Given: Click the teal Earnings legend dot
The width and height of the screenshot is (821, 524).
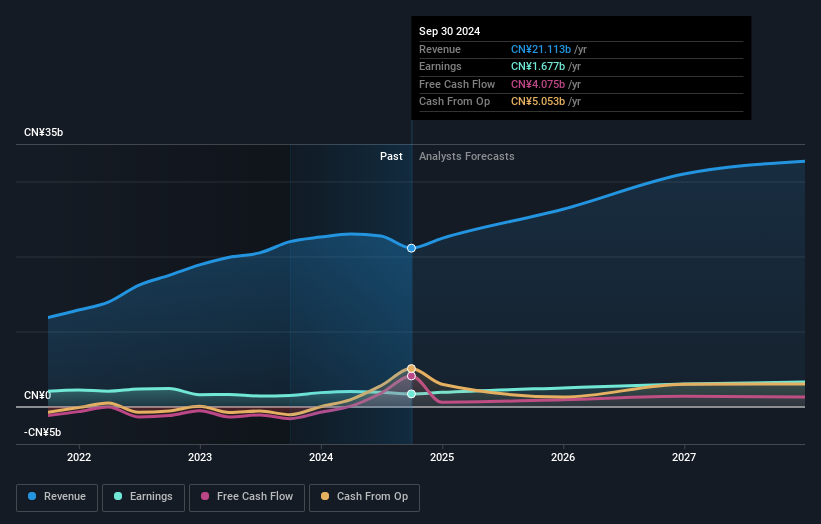Looking at the screenshot, I should pyautogui.click(x=118, y=496).
